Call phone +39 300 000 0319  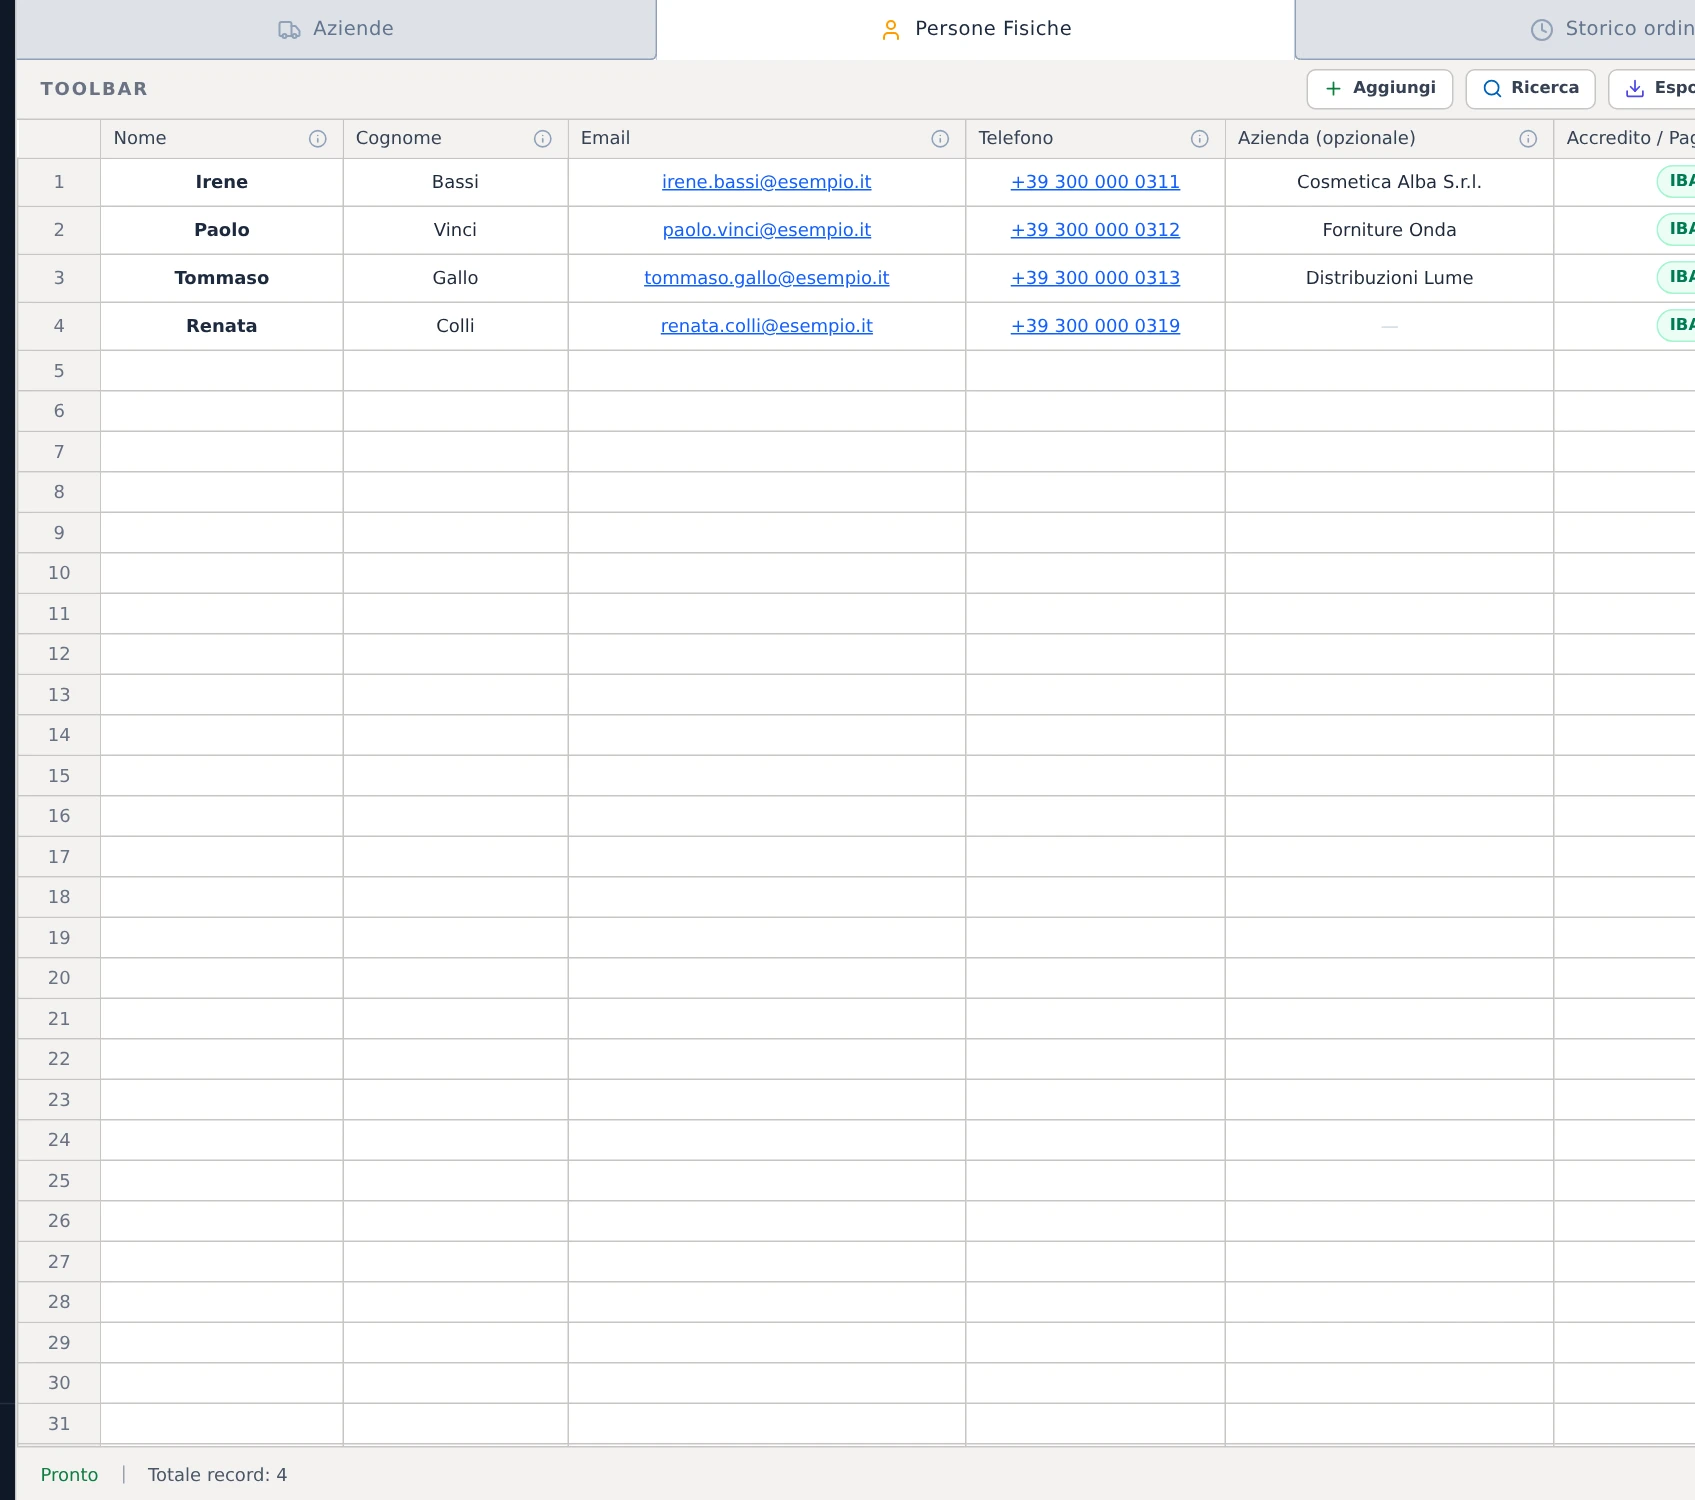coord(1095,326)
